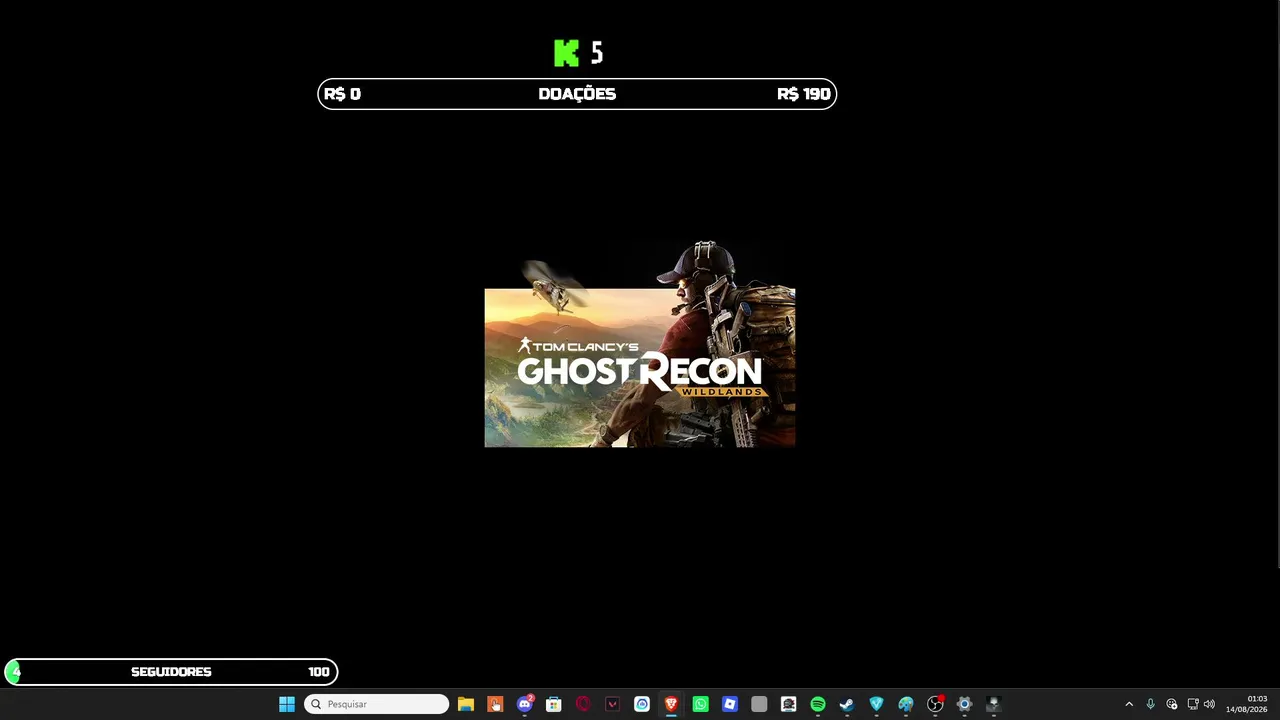This screenshot has height=720, width=1280.
Task: Open the paint palette app
Action: tap(906, 704)
